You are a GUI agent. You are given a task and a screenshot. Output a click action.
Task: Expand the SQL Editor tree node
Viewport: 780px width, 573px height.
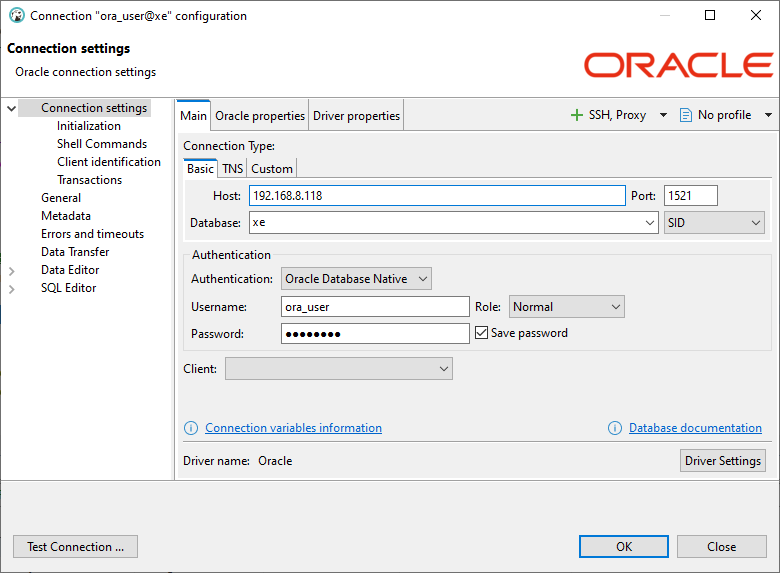12,288
